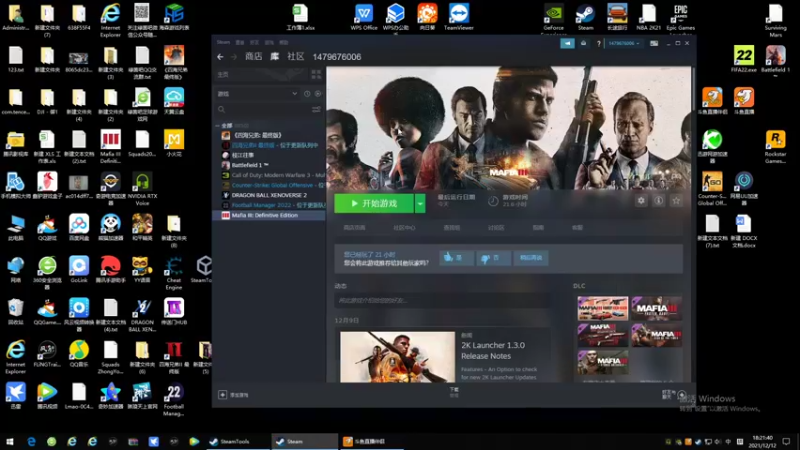This screenshot has width=800, height=450.
Task: Open the 2K Launcher news thumbnail
Action: 397,357
